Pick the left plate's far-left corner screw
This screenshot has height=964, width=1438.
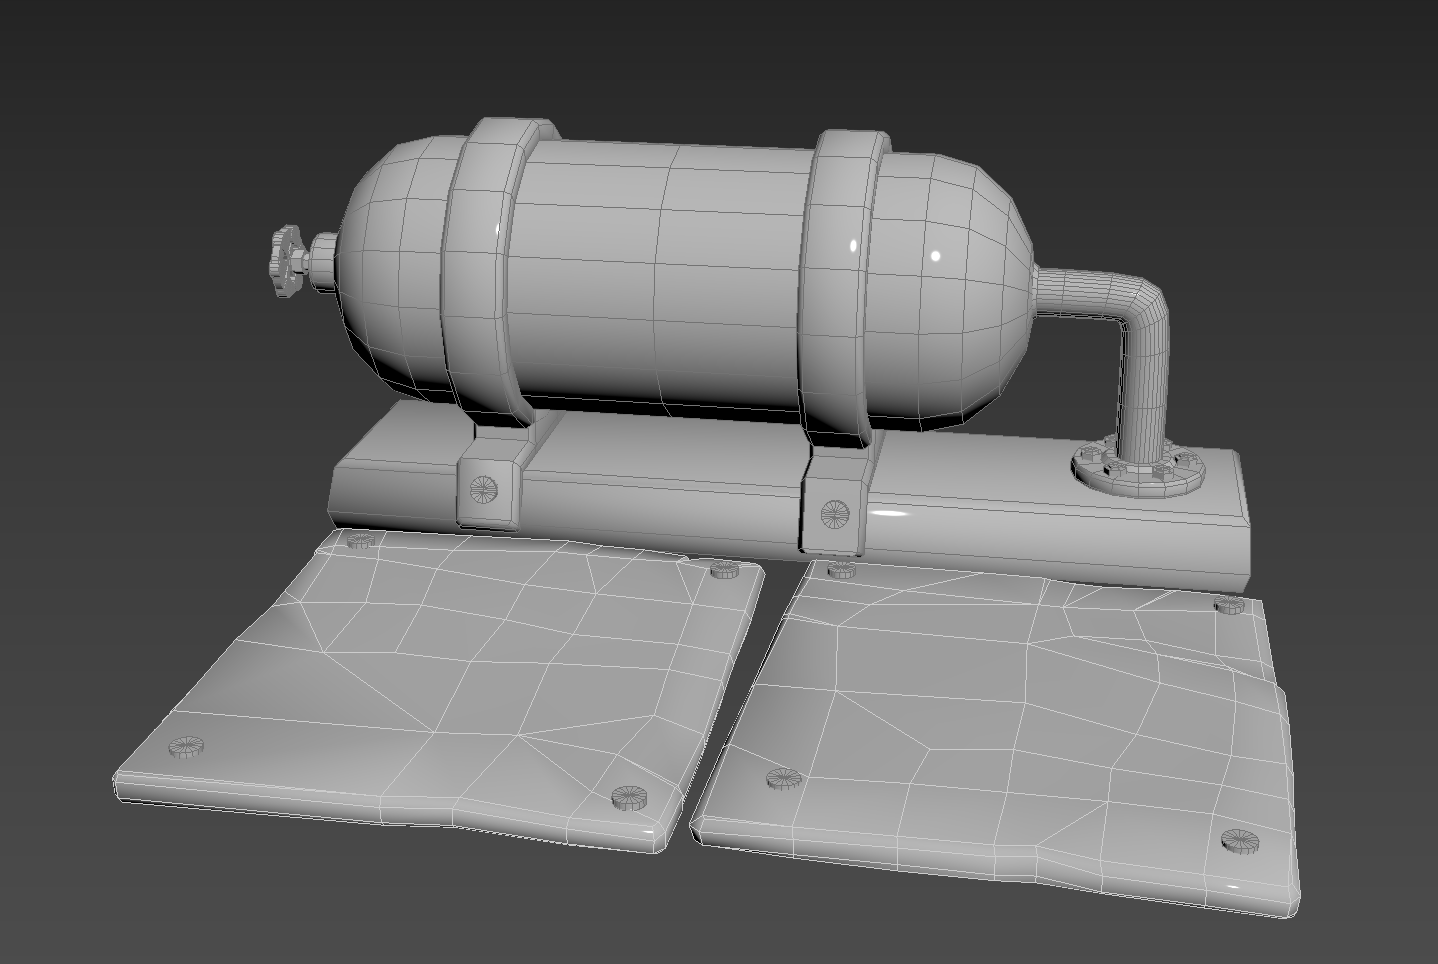pyautogui.click(x=360, y=541)
